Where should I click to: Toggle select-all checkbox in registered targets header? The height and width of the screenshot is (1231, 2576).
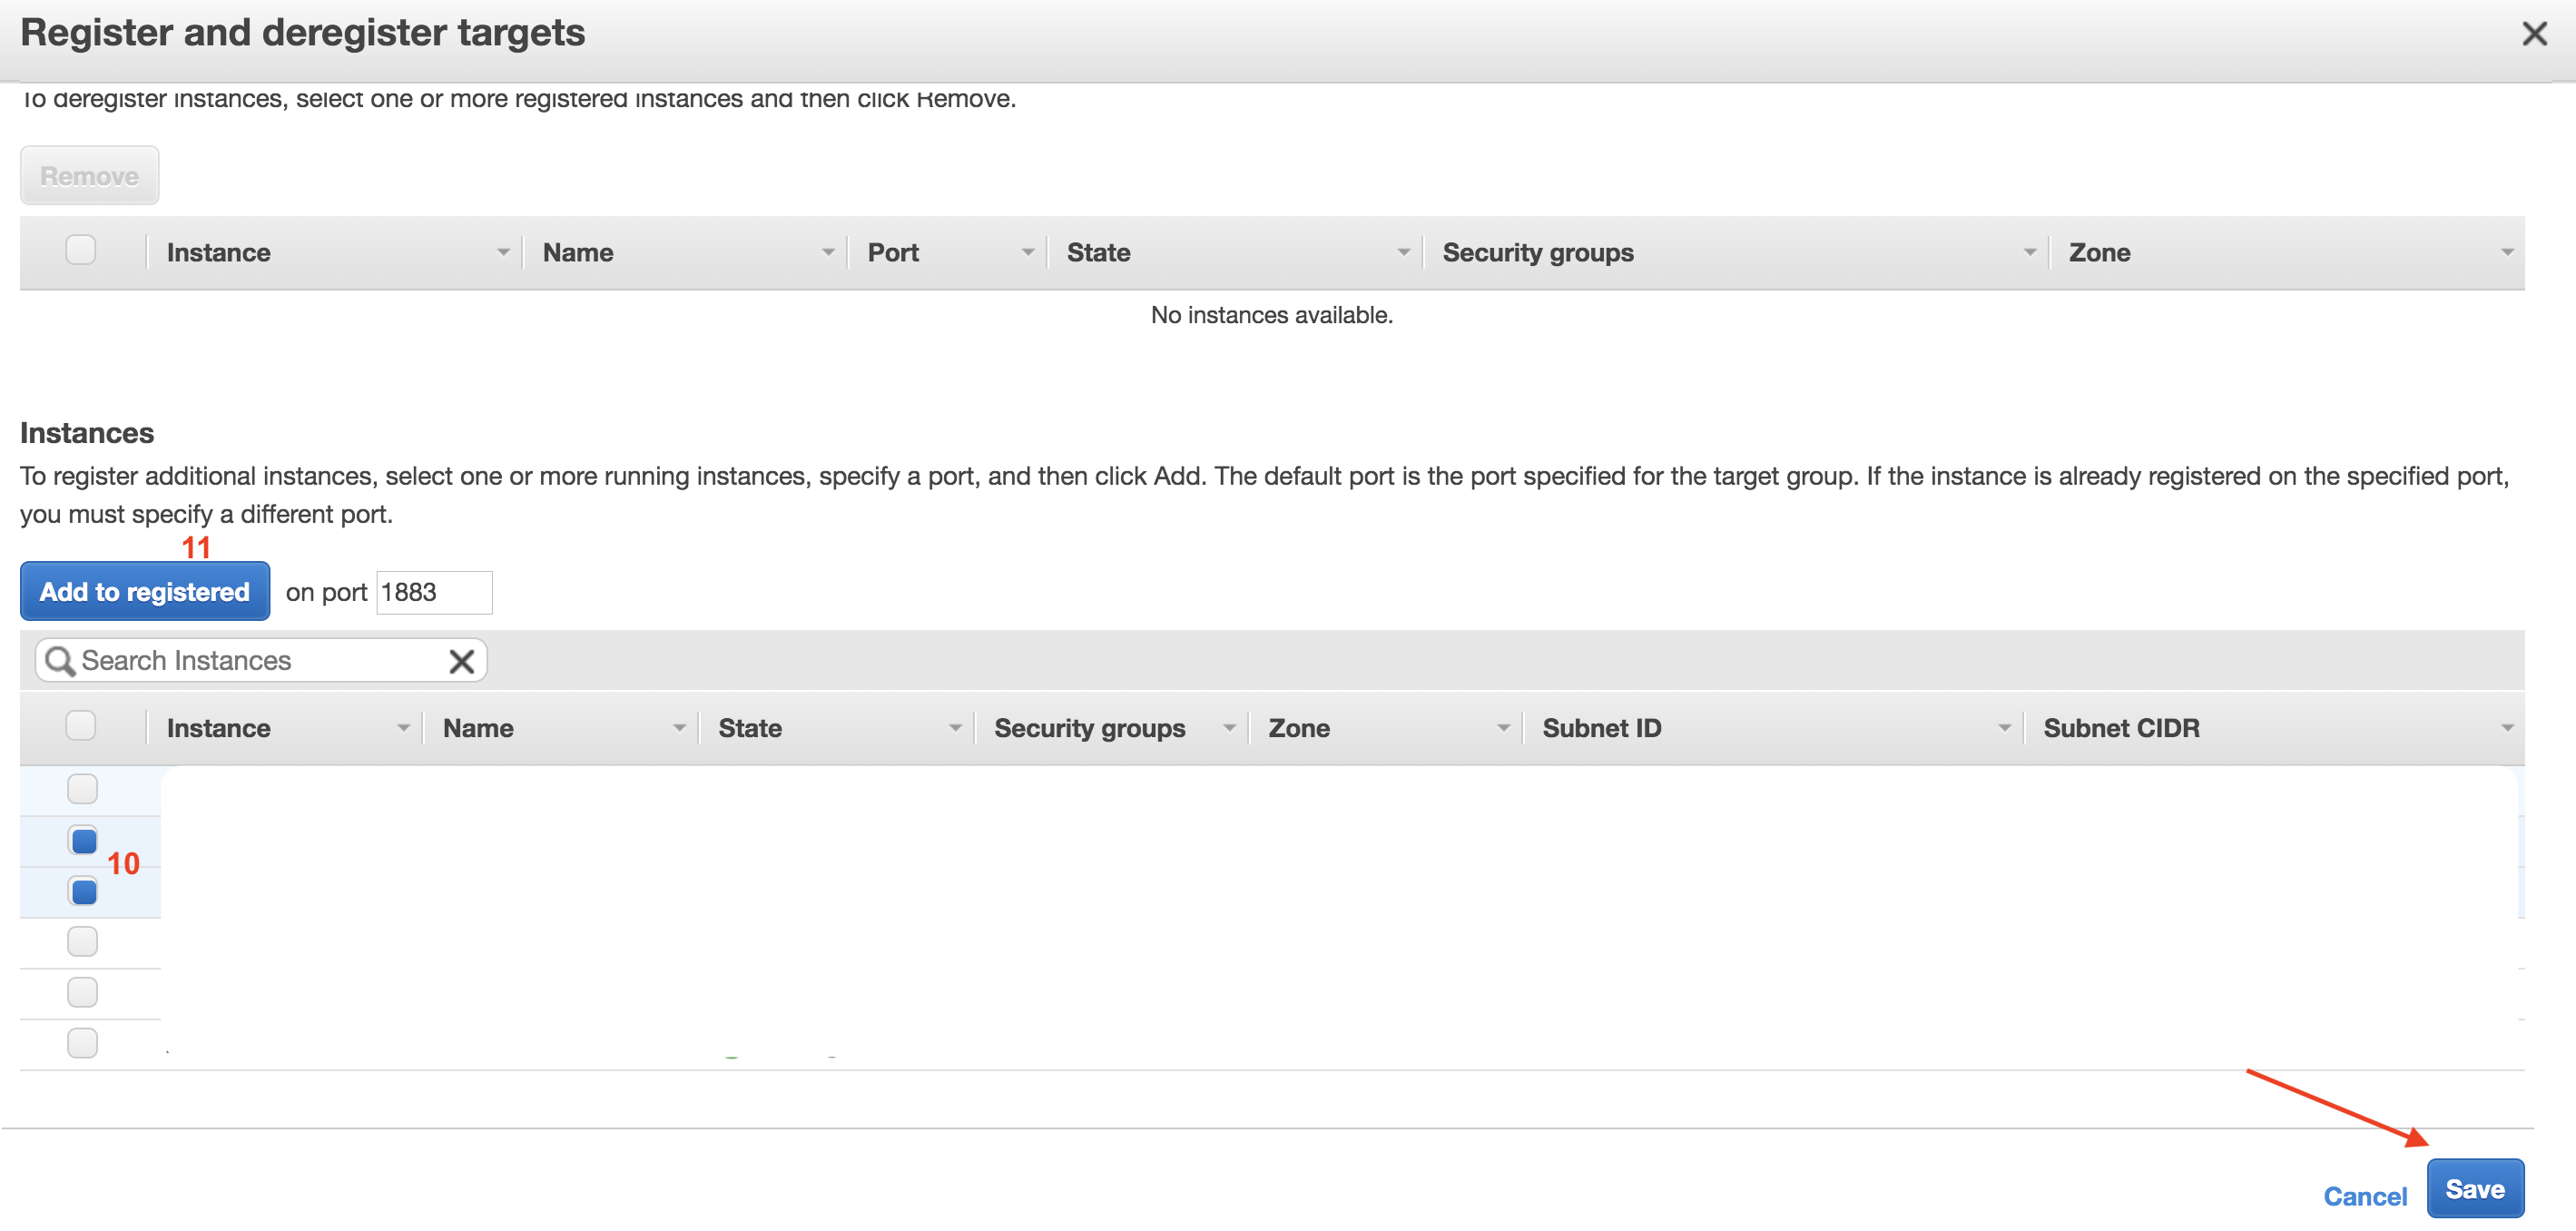click(x=81, y=250)
